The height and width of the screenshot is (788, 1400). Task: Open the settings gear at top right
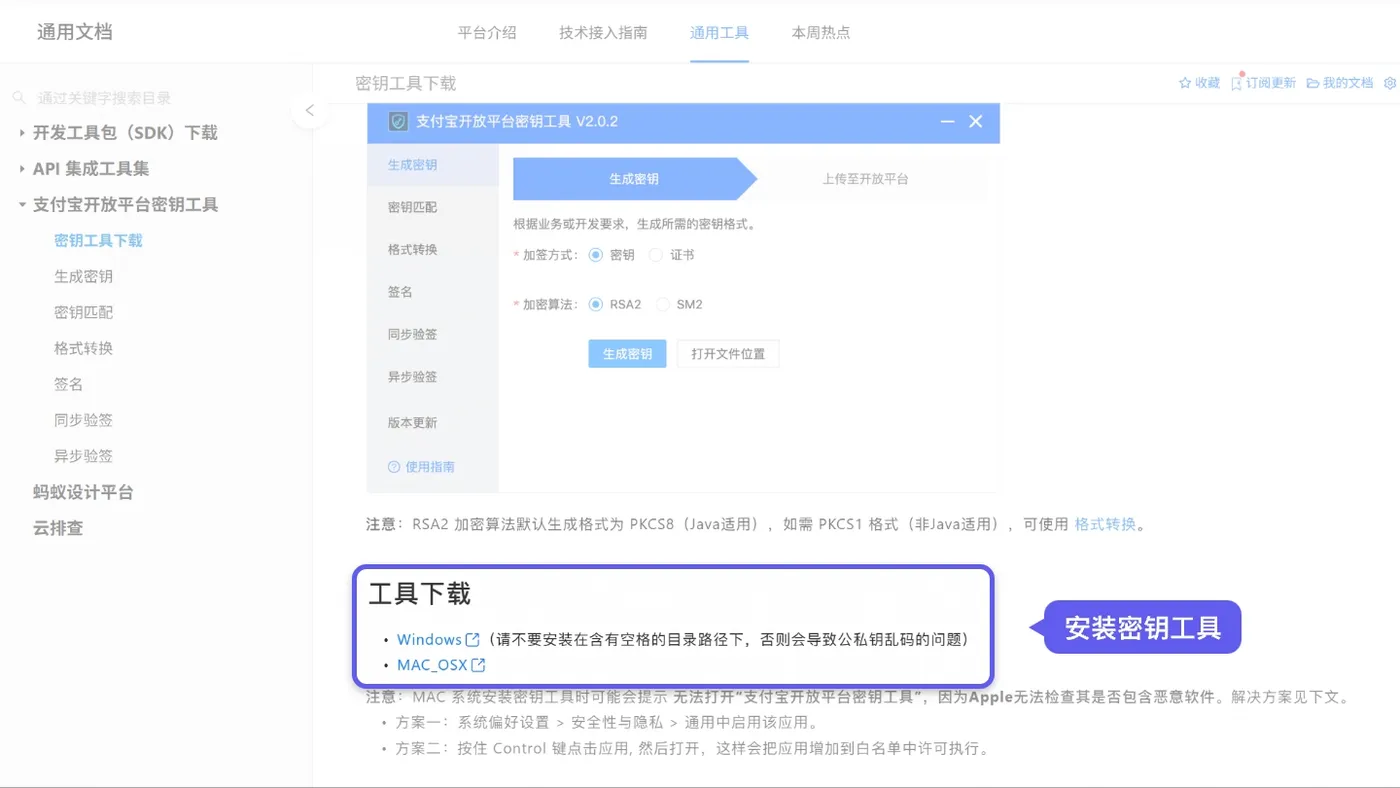1390,83
